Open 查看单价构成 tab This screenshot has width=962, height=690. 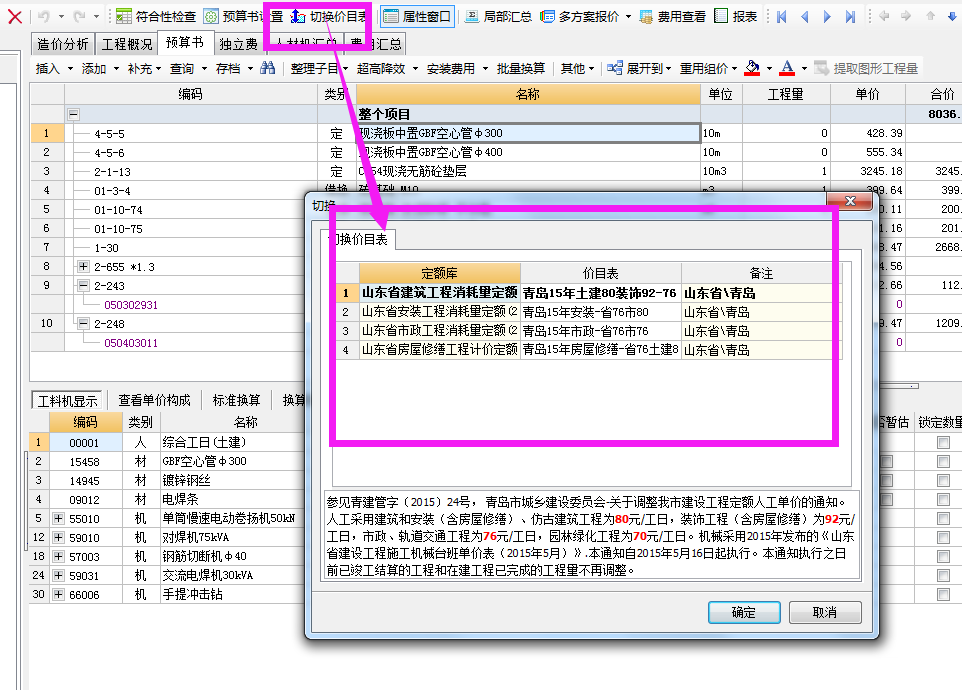(x=154, y=401)
